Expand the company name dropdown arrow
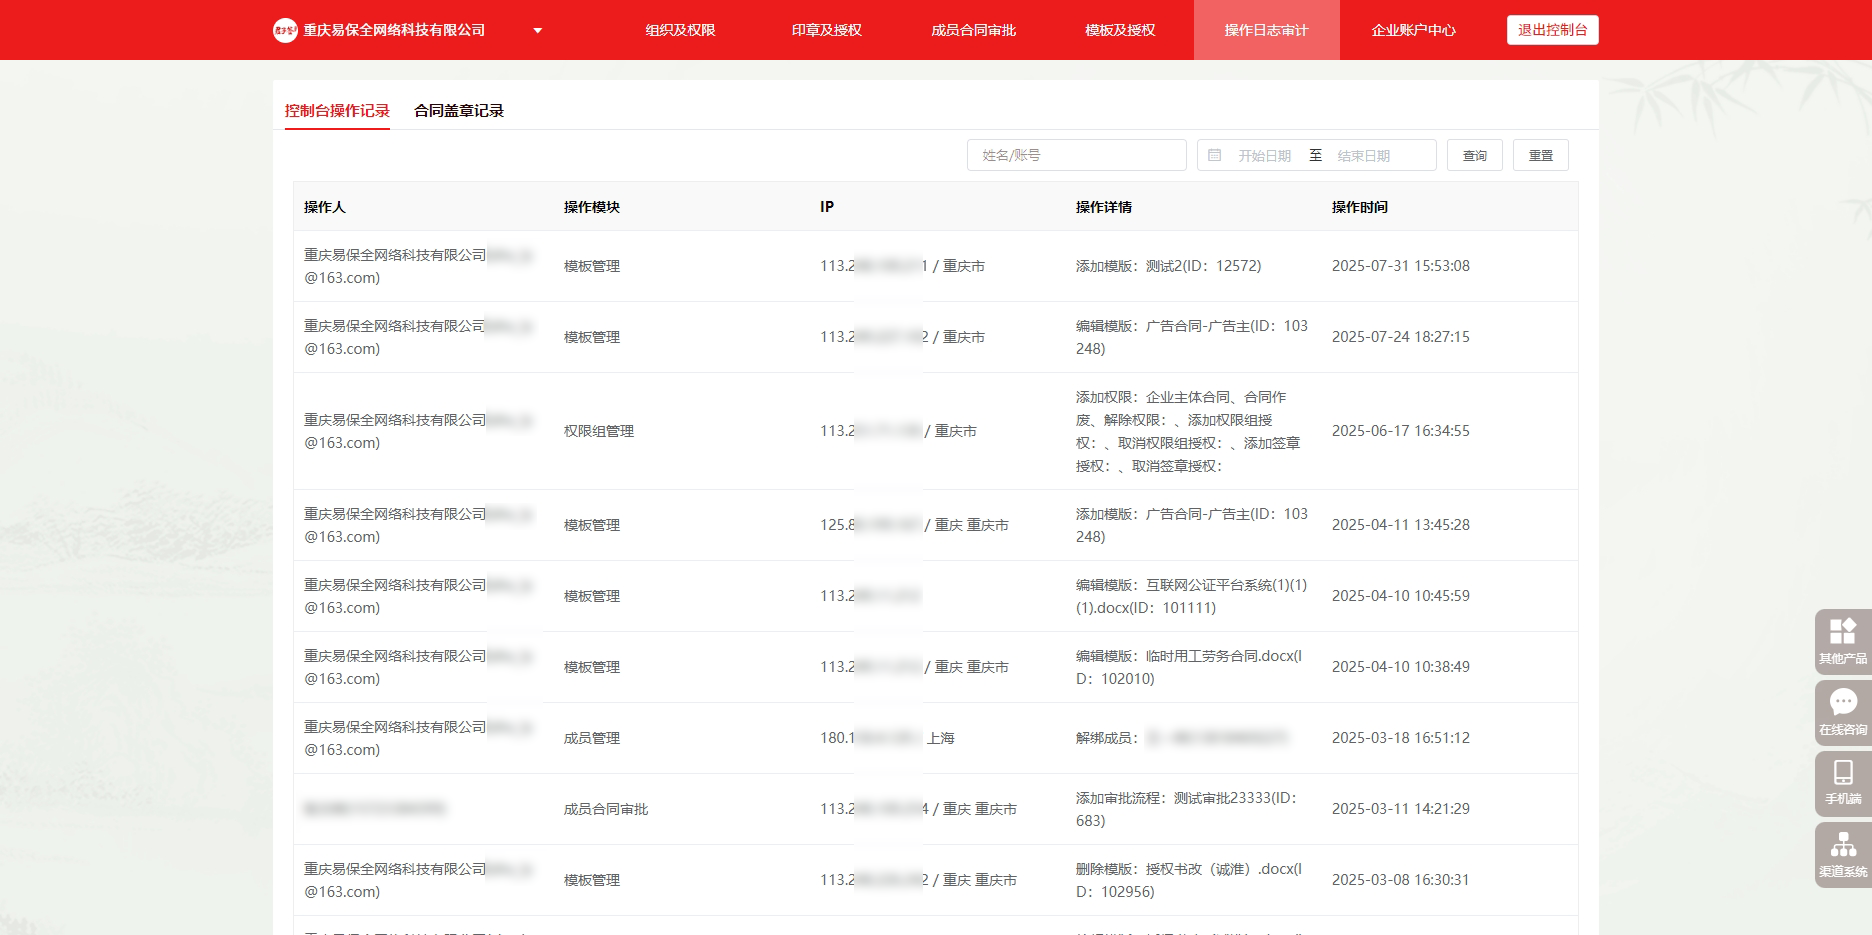The height and width of the screenshot is (935, 1872). [538, 30]
